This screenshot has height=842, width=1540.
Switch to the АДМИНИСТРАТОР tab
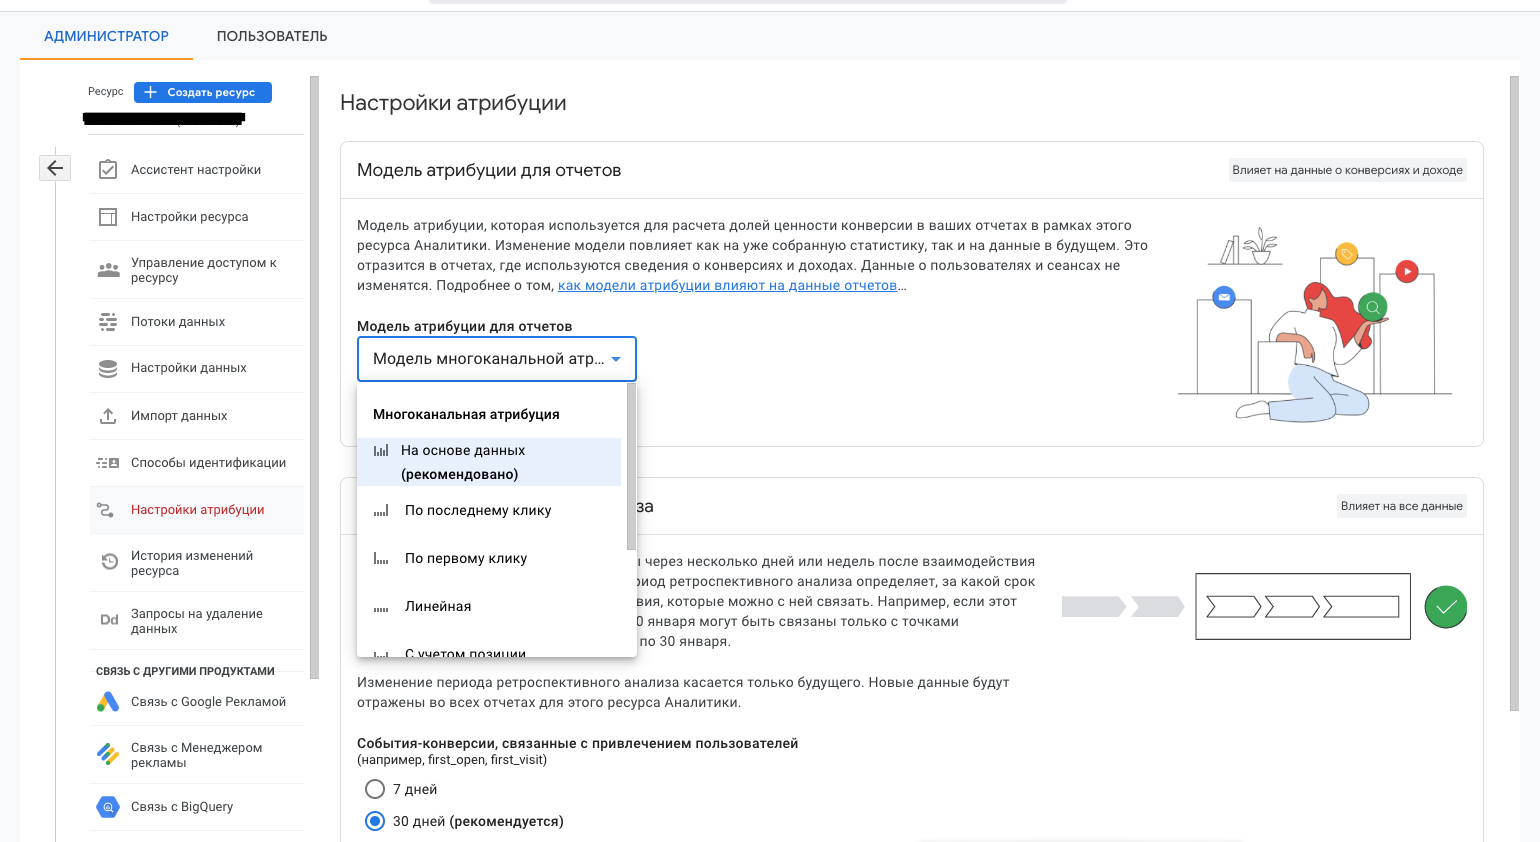click(106, 36)
